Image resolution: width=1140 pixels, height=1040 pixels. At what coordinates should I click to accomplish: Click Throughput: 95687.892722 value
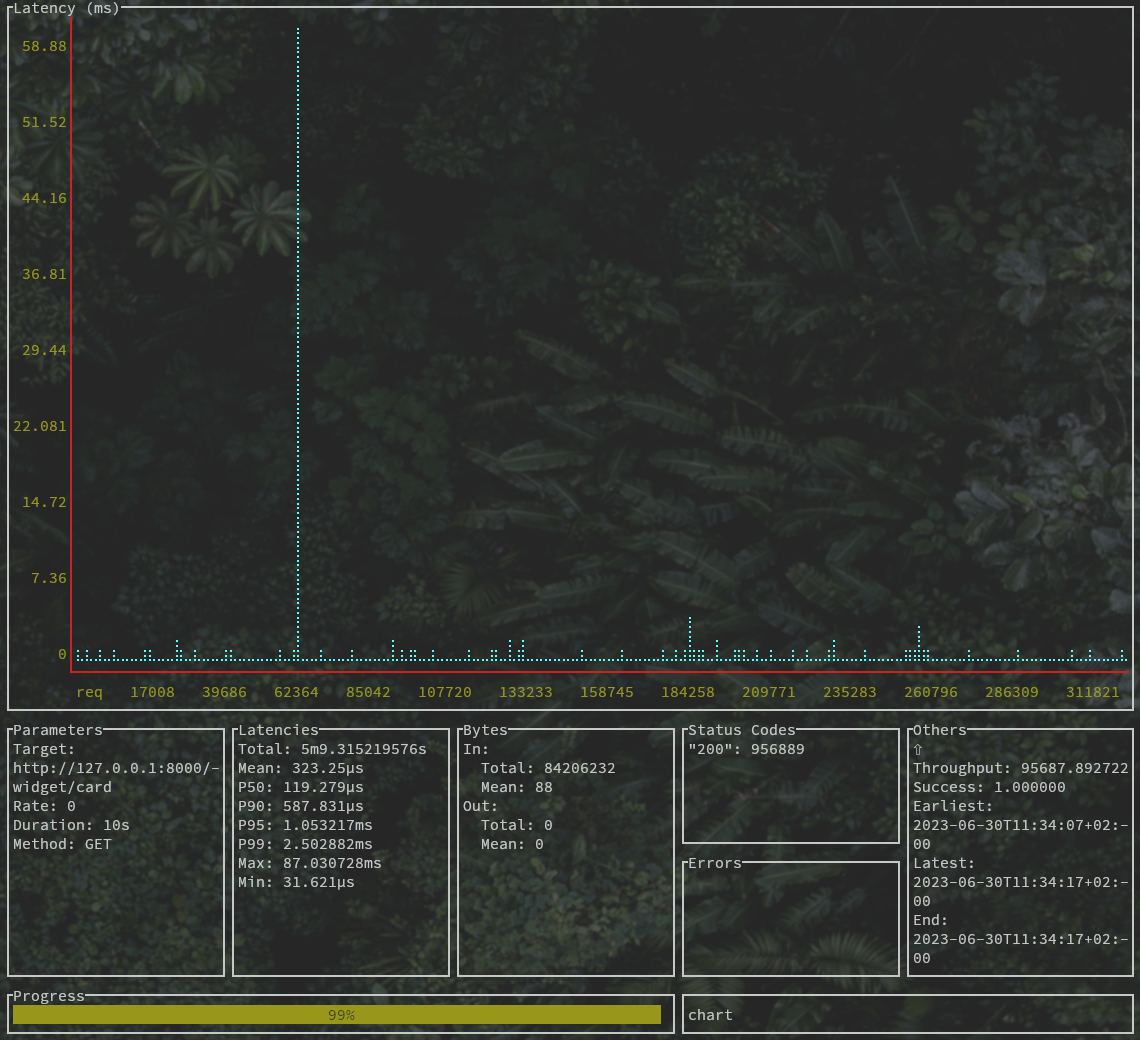[1021, 768]
